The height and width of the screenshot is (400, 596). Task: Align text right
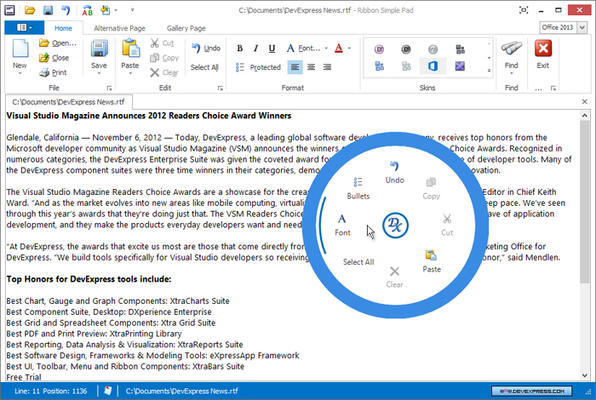pos(327,67)
